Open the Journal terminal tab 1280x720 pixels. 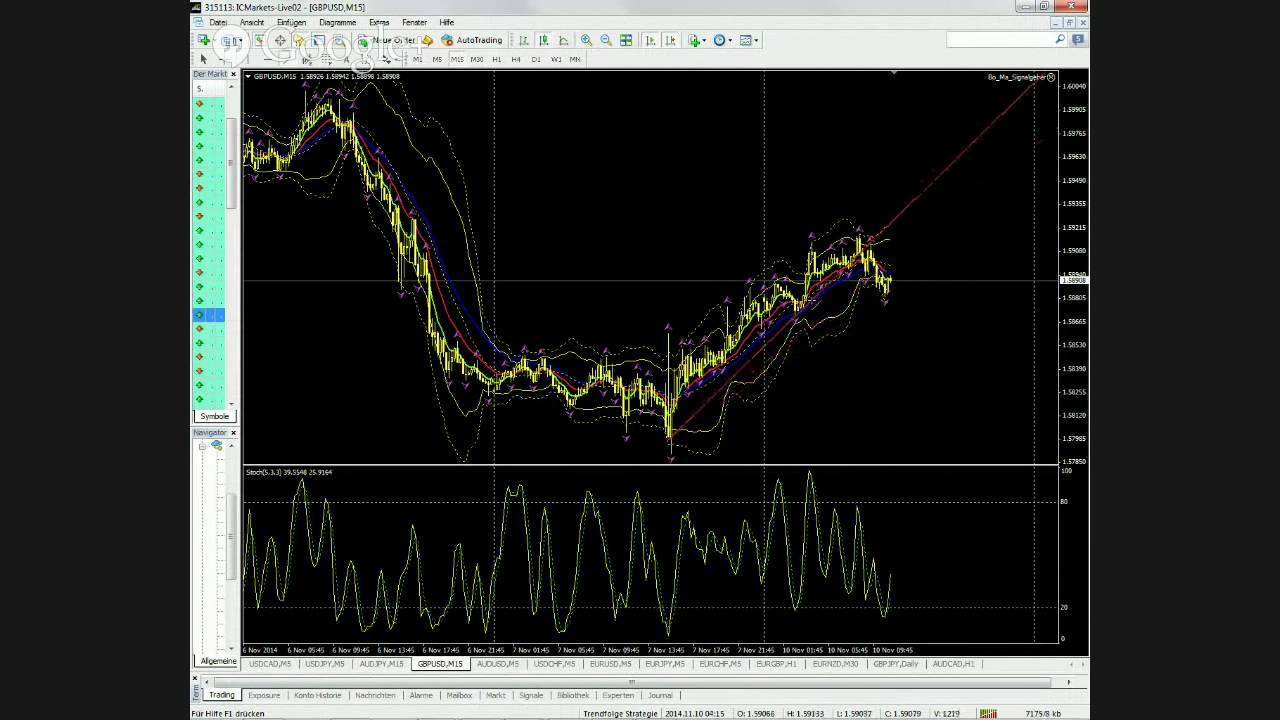(660, 695)
